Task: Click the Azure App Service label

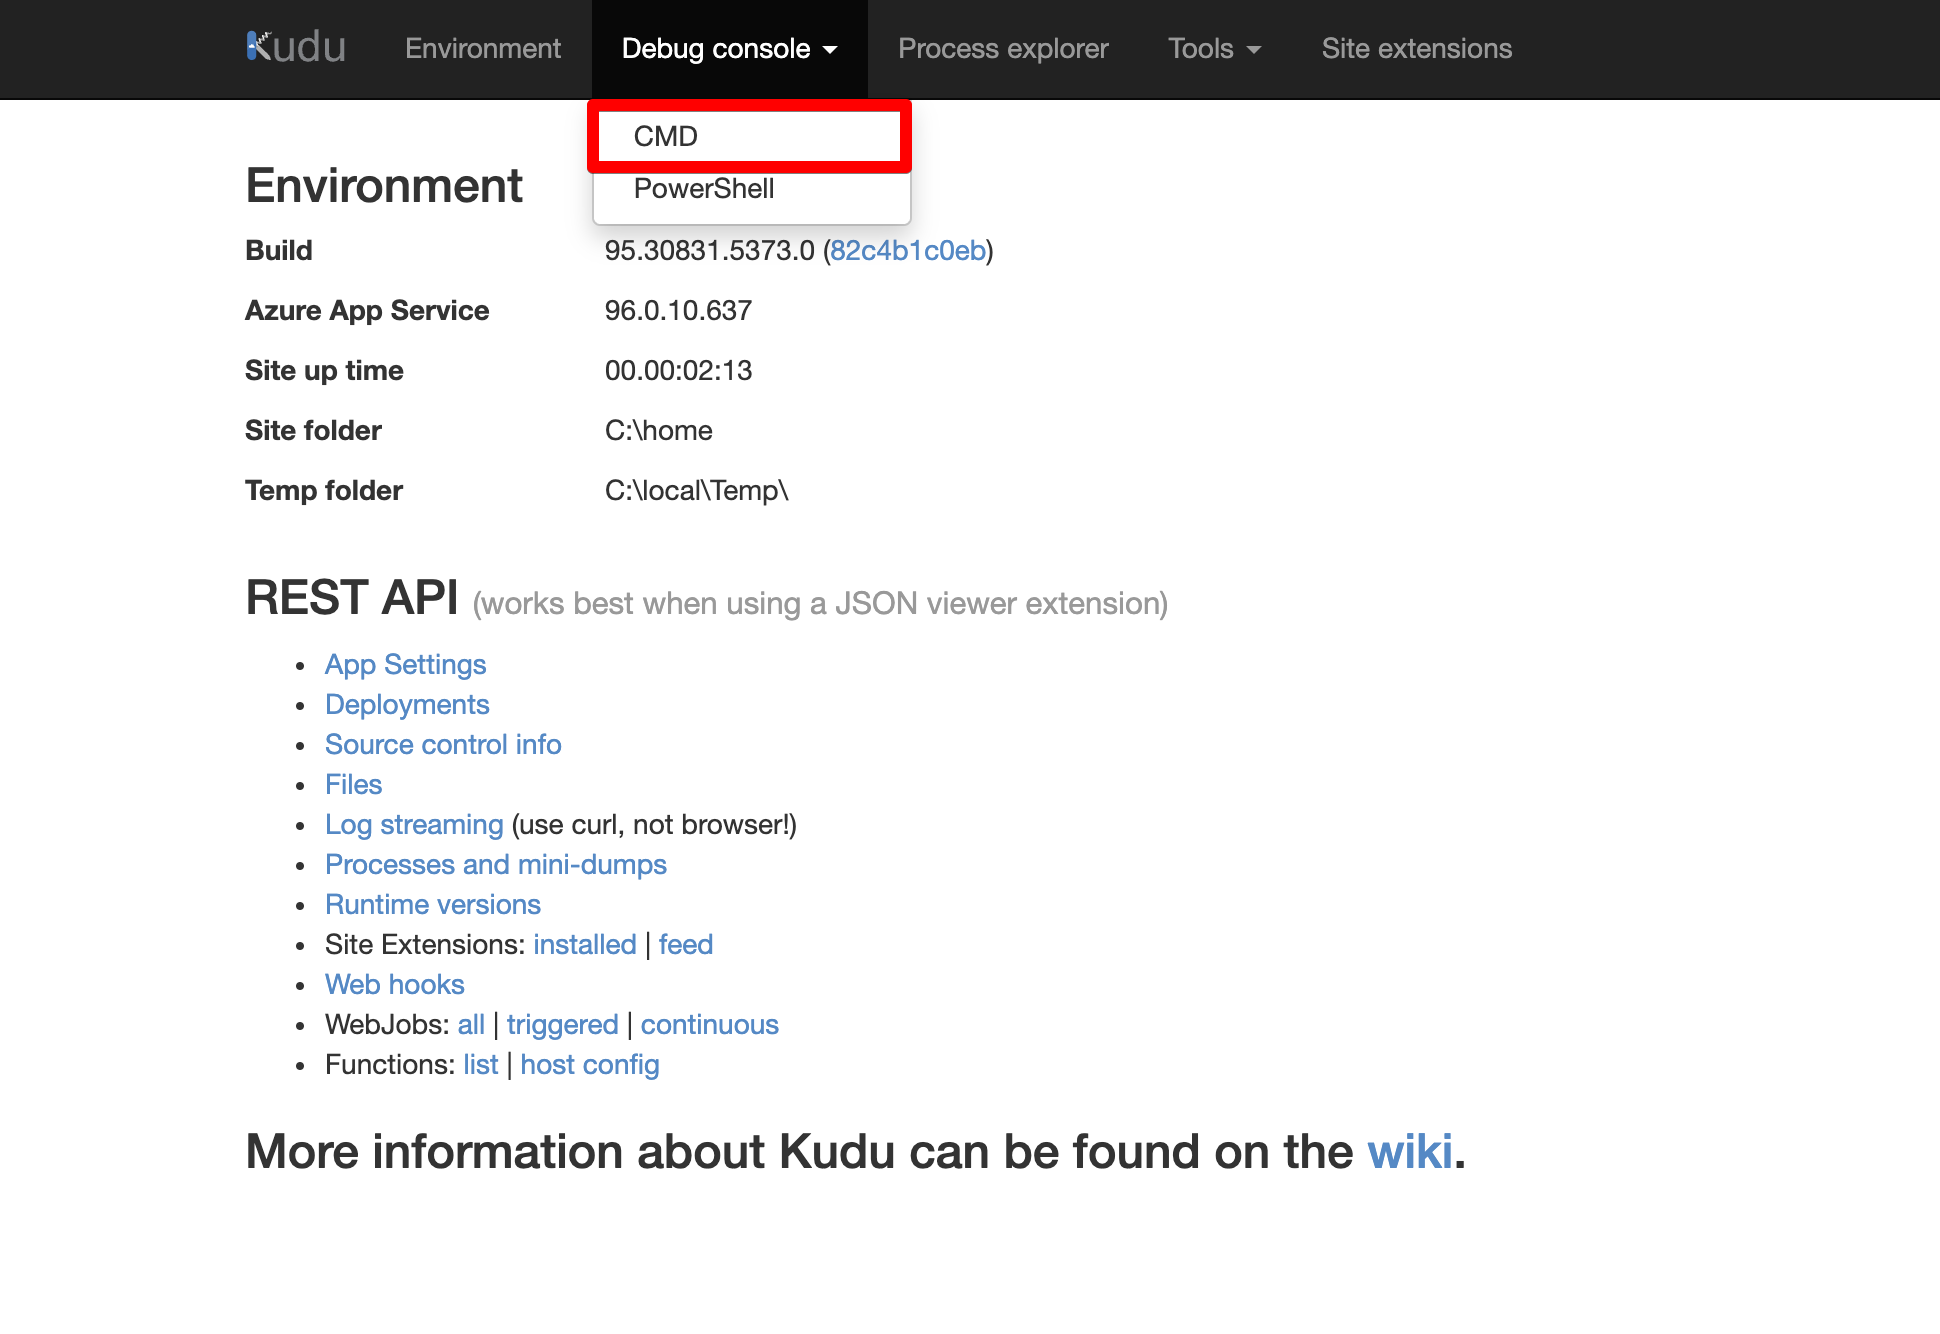Action: click(x=367, y=310)
